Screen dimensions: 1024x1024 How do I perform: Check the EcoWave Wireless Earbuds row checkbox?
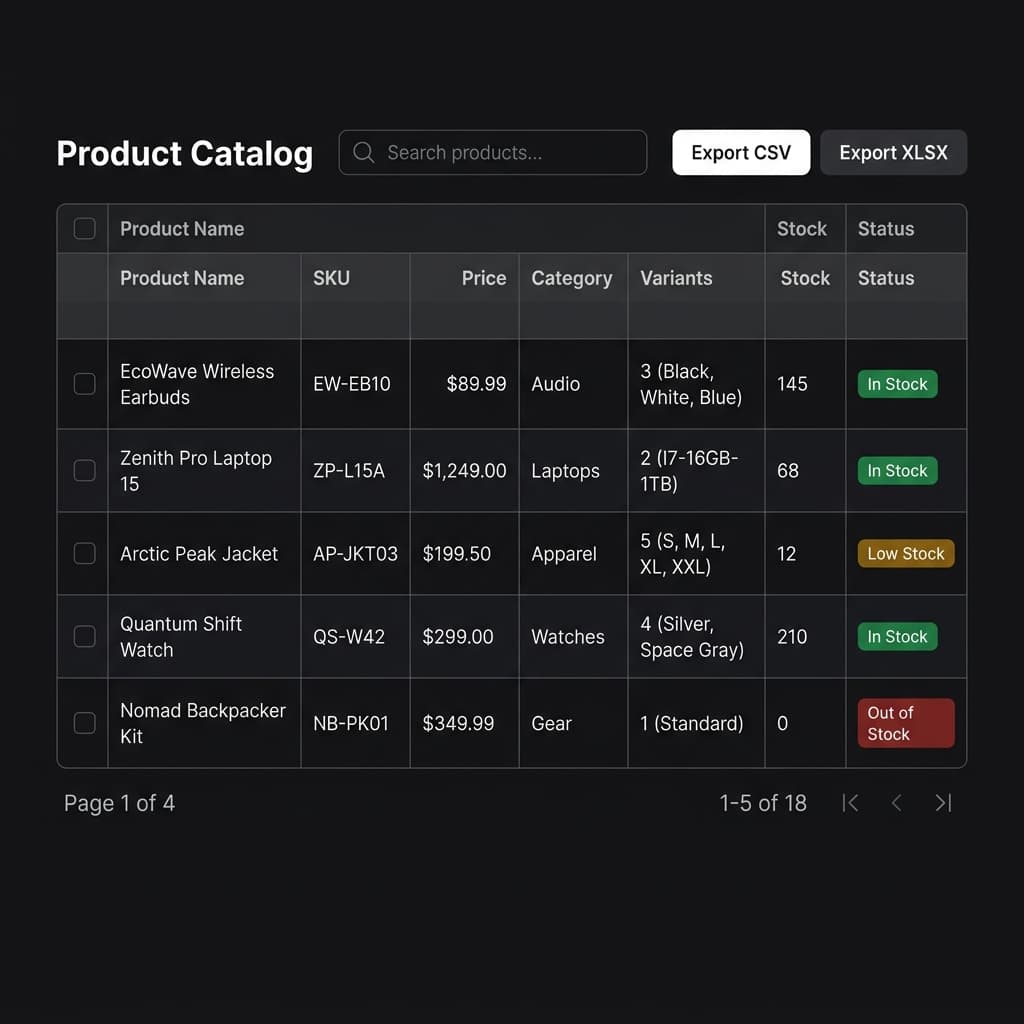84,384
